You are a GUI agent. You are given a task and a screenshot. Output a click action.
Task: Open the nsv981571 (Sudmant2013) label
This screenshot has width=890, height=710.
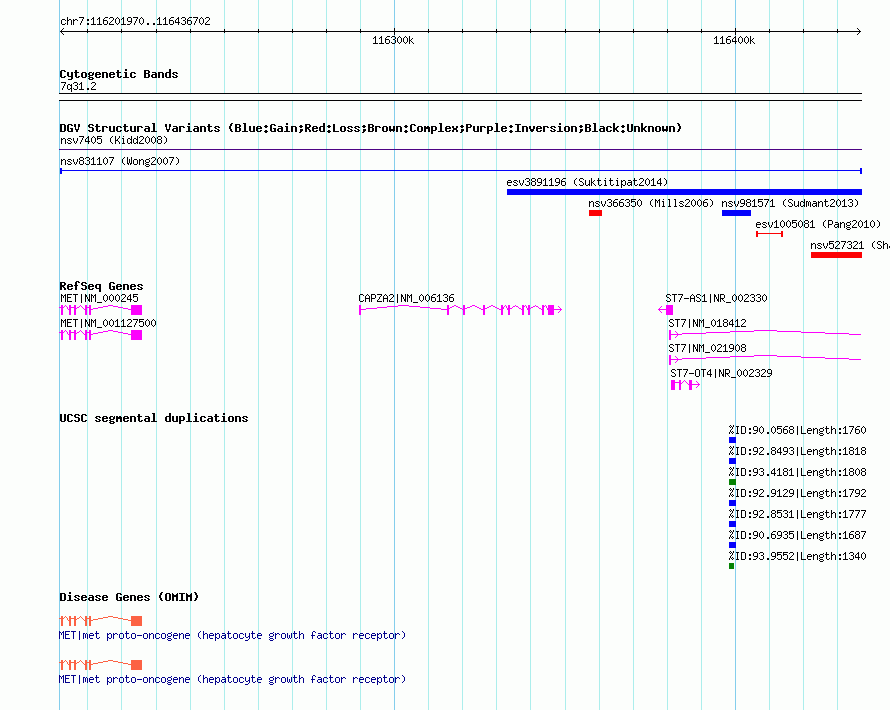point(790,203)
